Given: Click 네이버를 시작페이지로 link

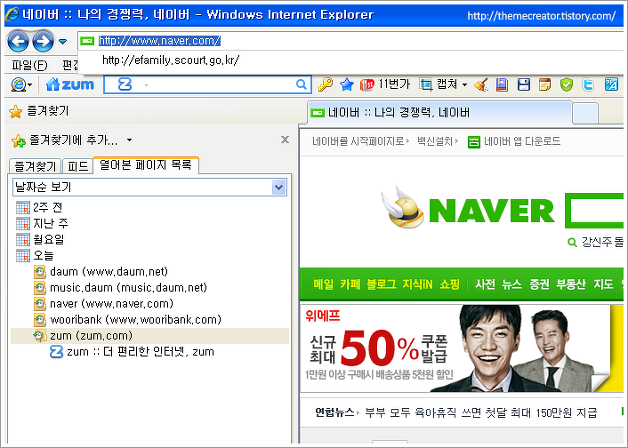Looking at the screenshot, I should click(358, 141).
